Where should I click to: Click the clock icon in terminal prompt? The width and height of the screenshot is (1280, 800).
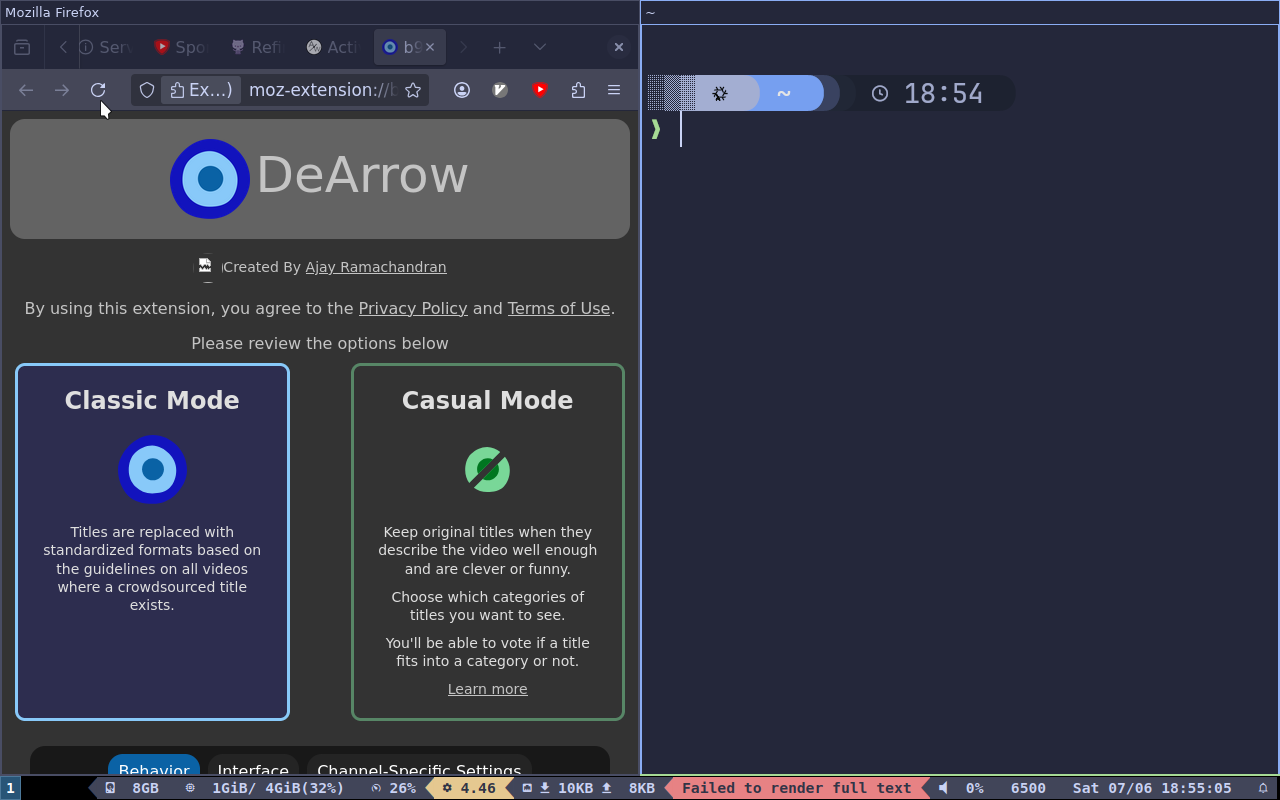(x=880, y=93)
